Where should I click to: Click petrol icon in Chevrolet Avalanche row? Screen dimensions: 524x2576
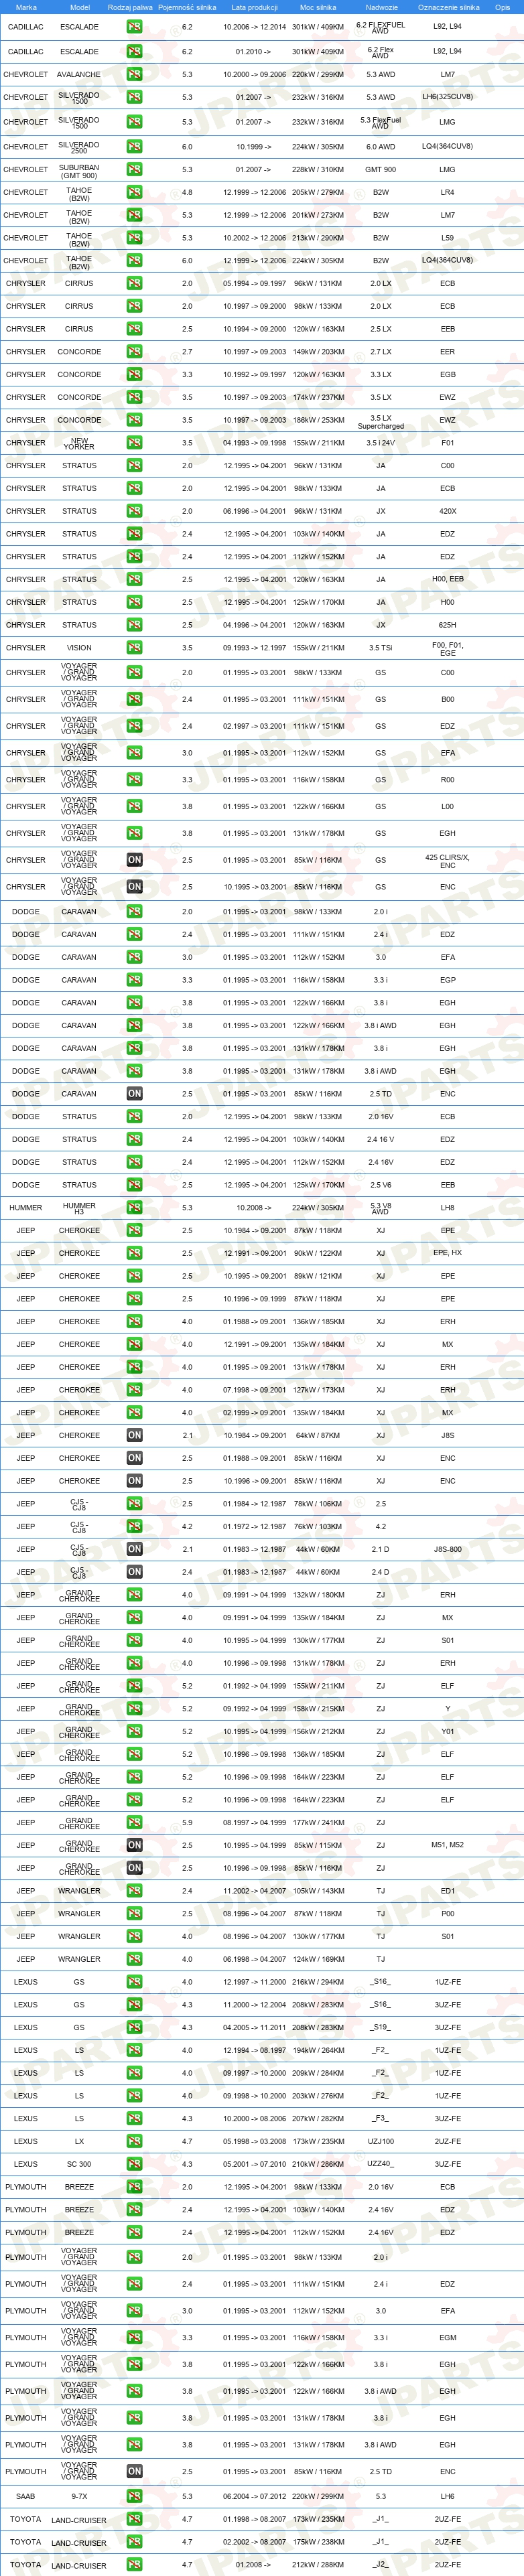[x=134, y=74]
